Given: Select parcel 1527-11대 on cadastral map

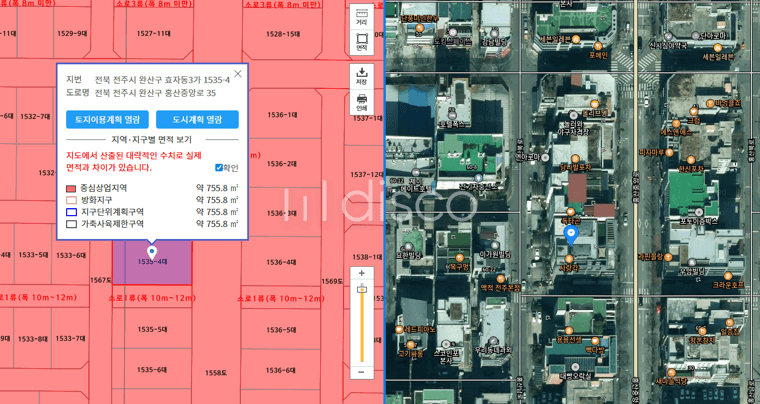Looking at the screenshot, I should click(154, 34).
